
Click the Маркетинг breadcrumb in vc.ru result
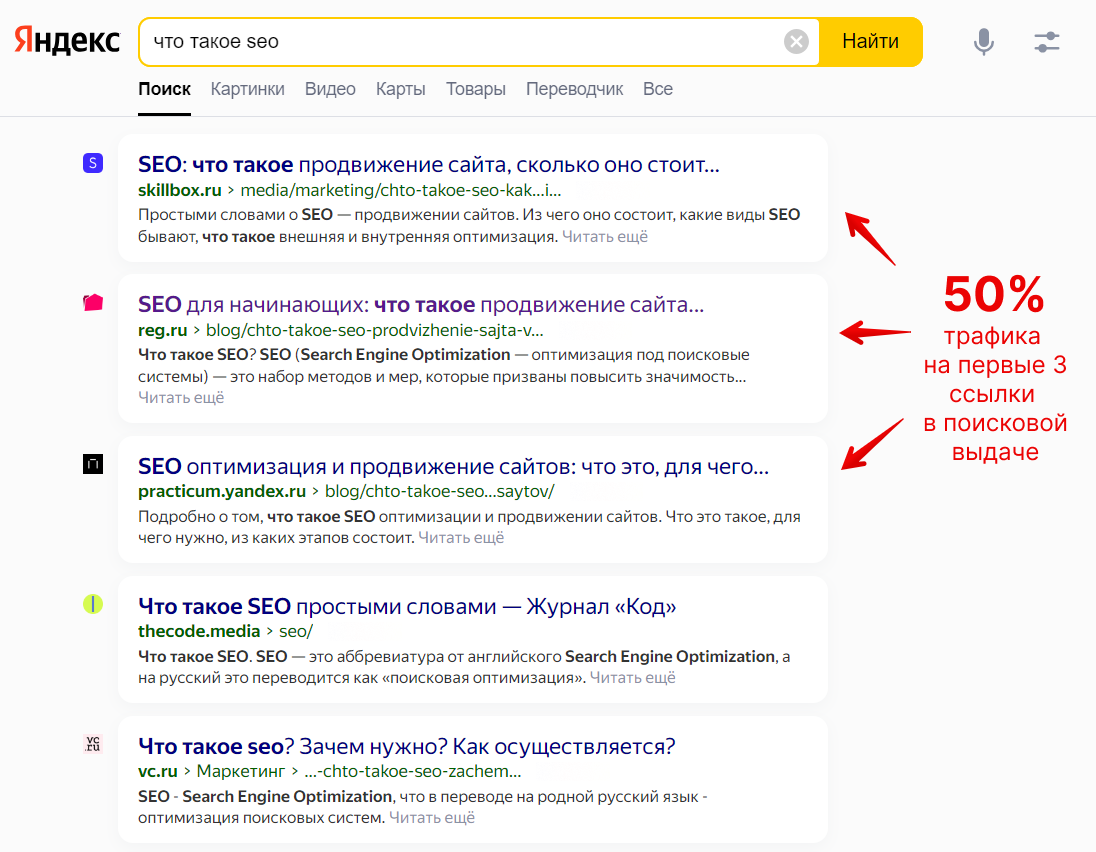click(240, 771)
